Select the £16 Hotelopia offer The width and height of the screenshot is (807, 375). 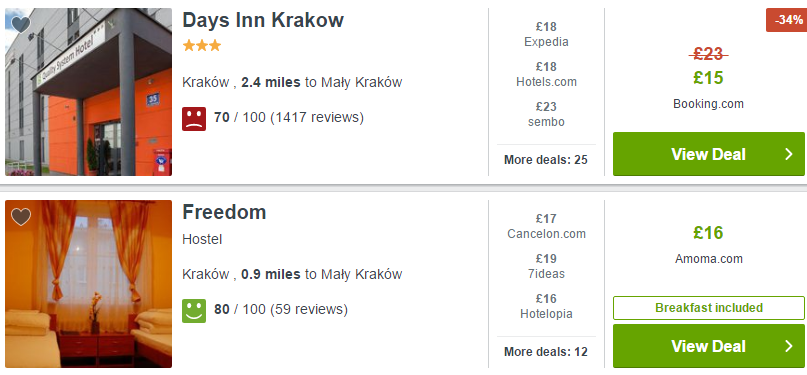click(x=546, y=306)
